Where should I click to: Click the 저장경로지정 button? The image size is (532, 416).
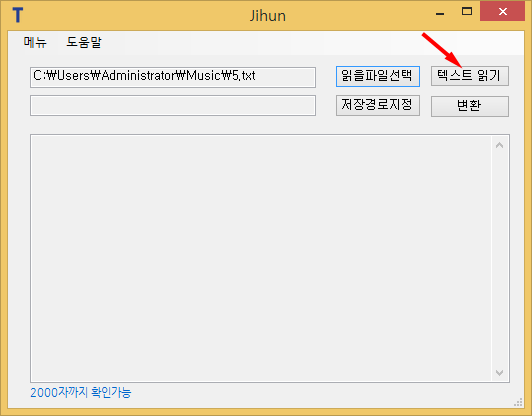(x=378, y=106)
